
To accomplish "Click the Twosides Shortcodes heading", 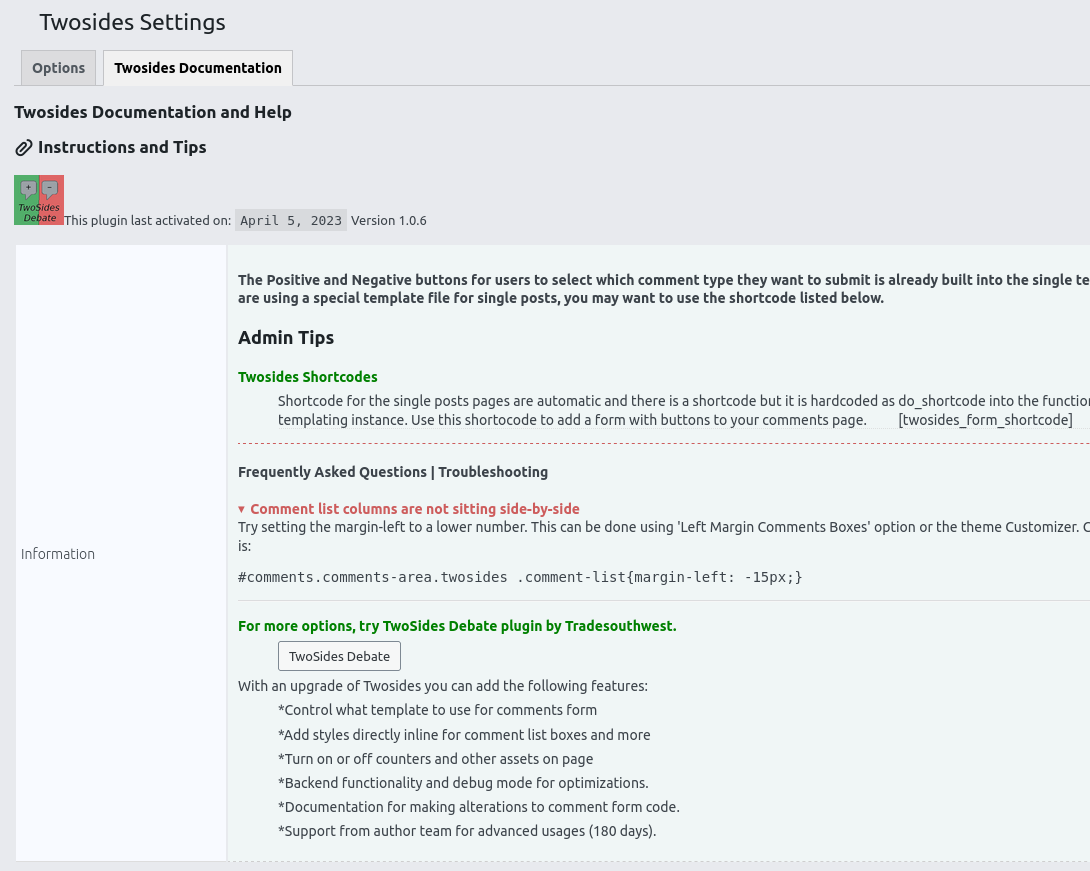I will click(x=307, y=377).
